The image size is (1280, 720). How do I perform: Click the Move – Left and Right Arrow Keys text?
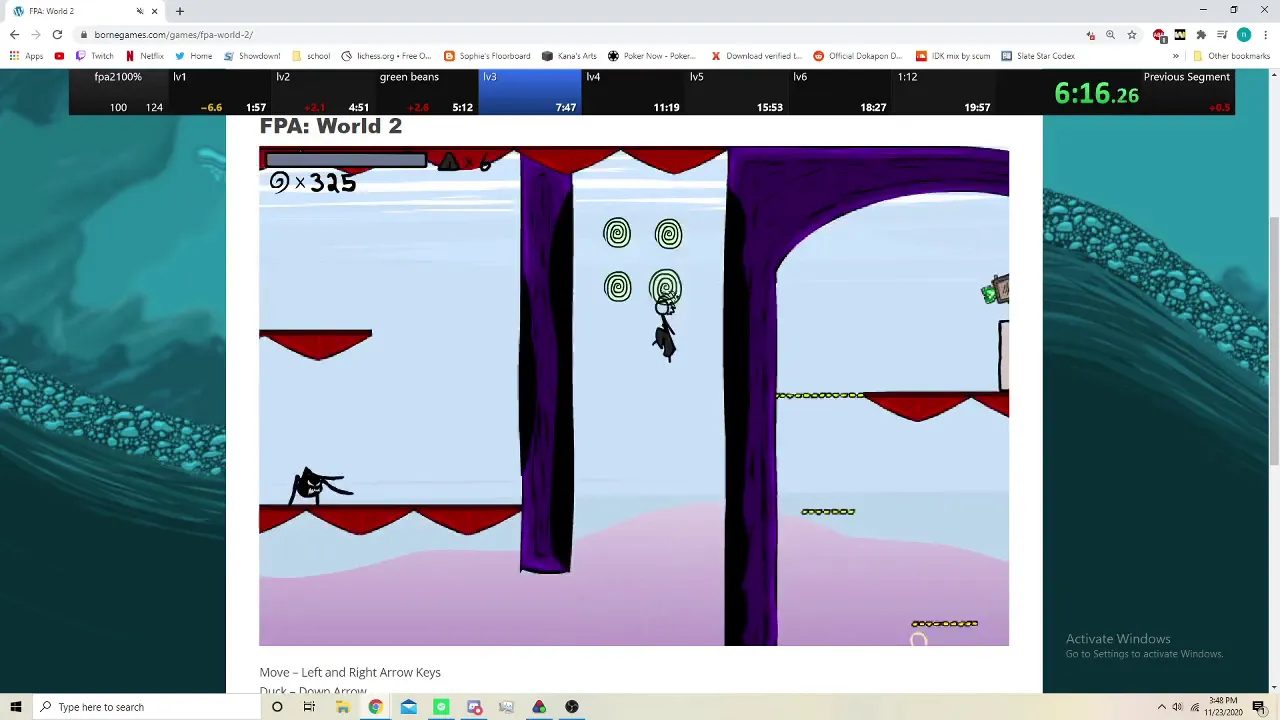pos(350,672)
